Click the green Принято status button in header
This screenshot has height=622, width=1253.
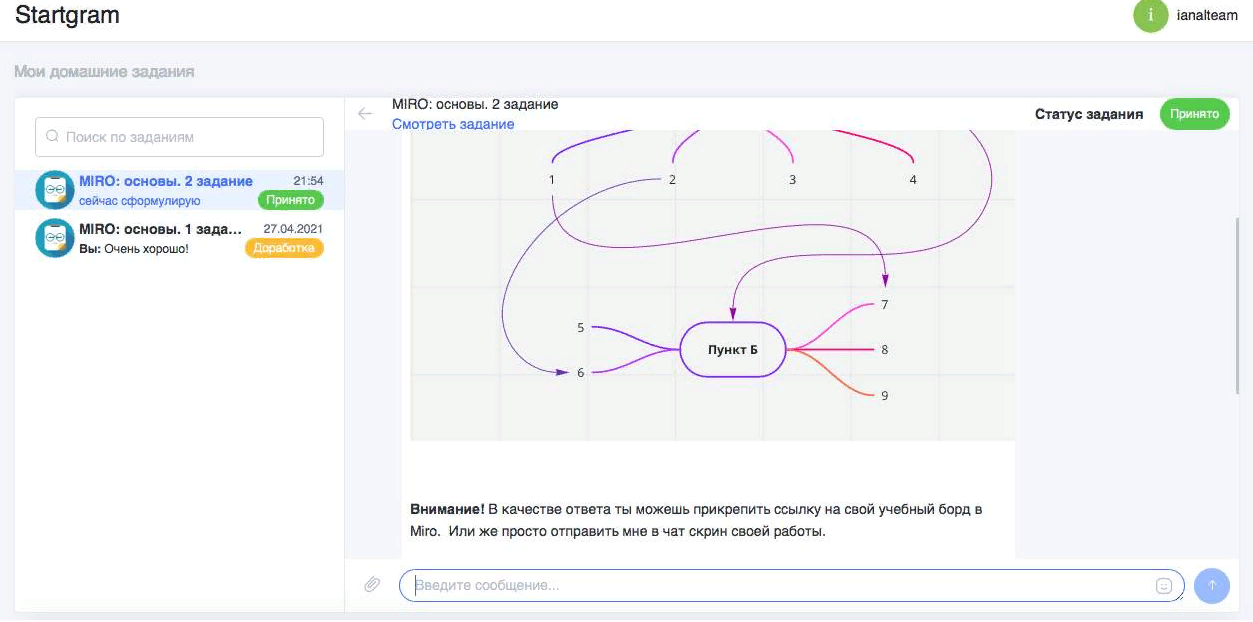point(1194,114)
